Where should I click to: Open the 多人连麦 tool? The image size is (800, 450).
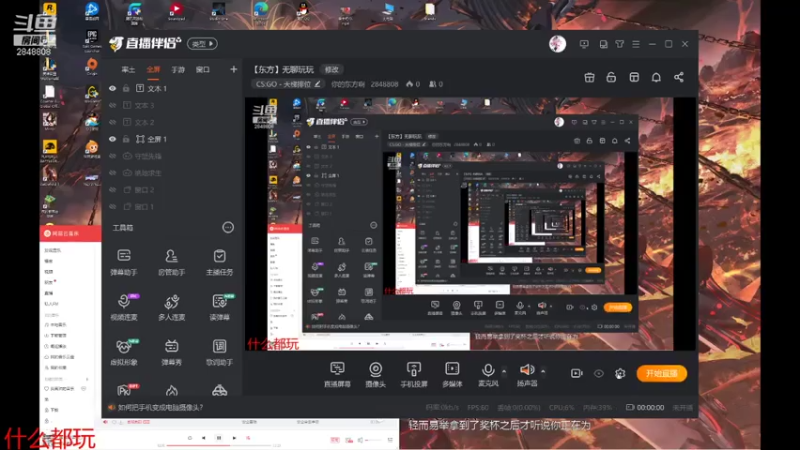coord(171,307)
